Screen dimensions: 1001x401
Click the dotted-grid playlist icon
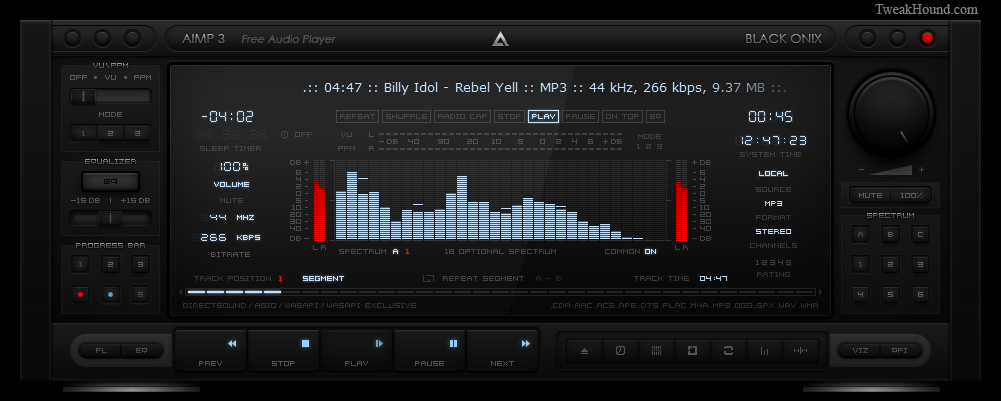[x=656, y=351]
